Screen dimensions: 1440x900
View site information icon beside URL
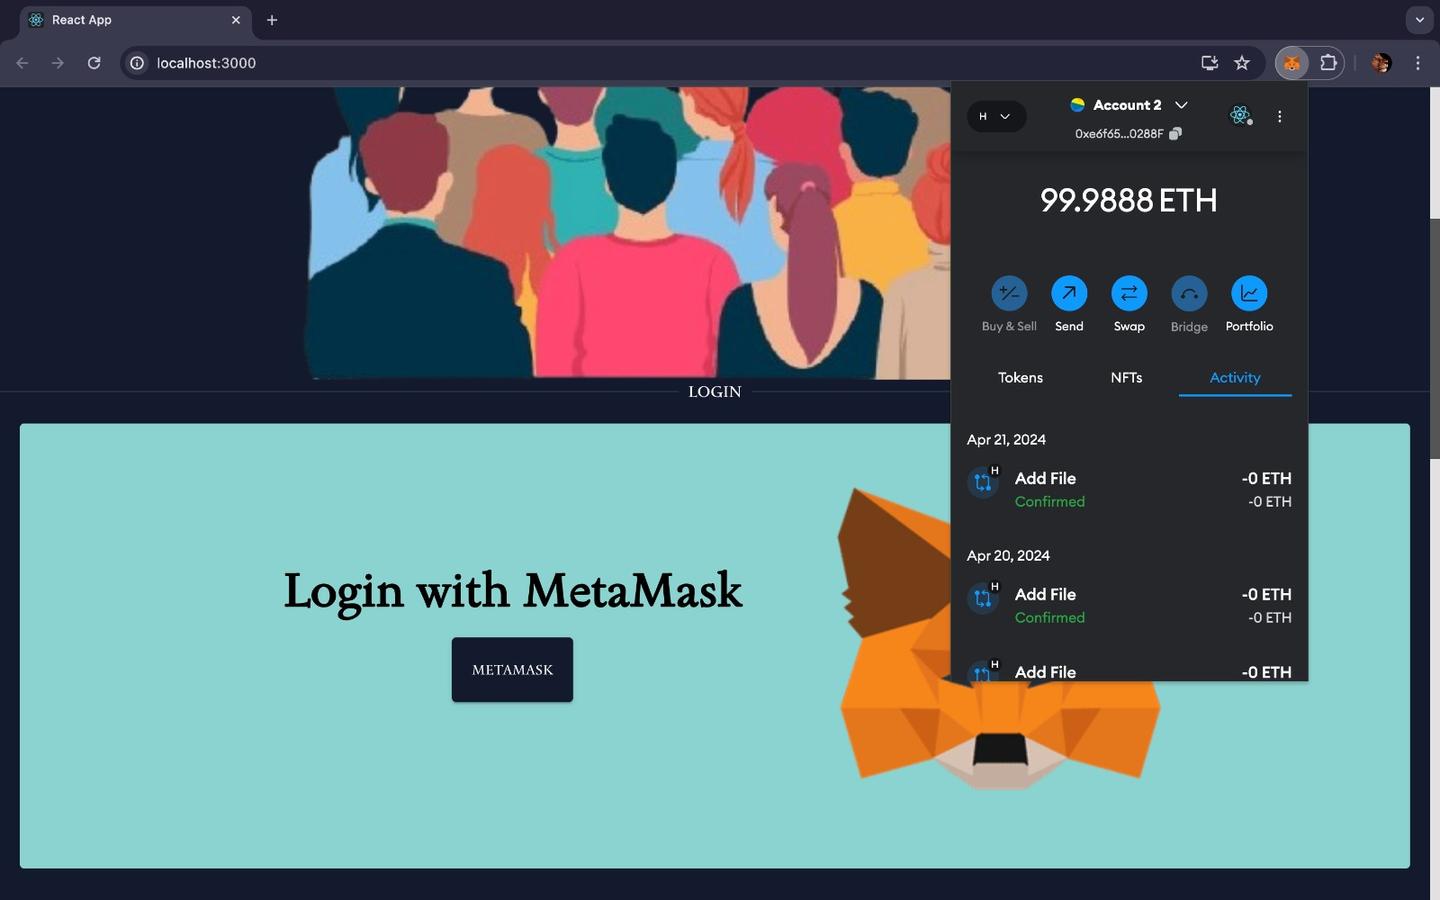click(x=137, y=63)
